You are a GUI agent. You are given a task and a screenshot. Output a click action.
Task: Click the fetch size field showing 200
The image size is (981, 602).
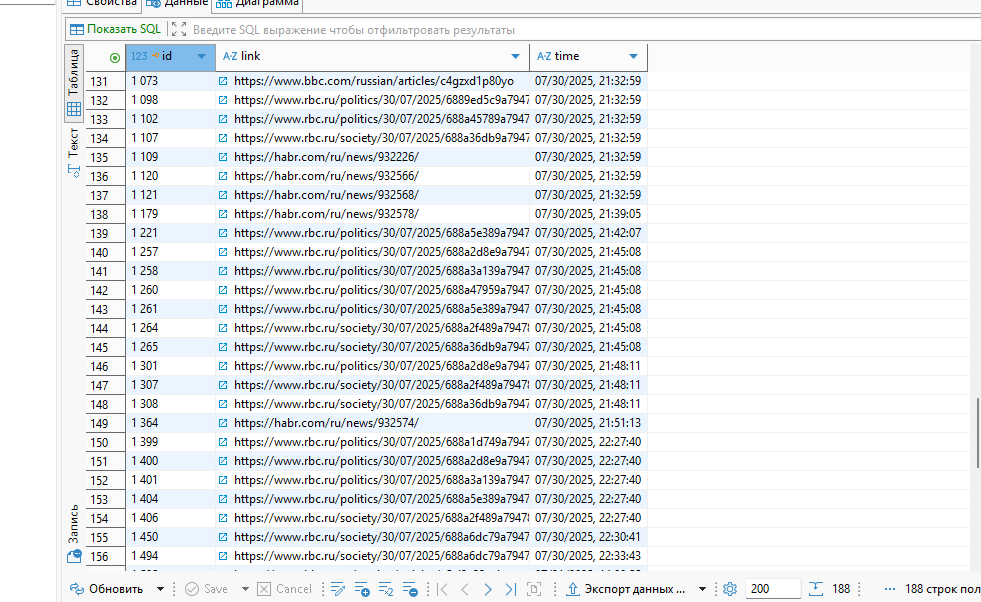tap(773, 589)
